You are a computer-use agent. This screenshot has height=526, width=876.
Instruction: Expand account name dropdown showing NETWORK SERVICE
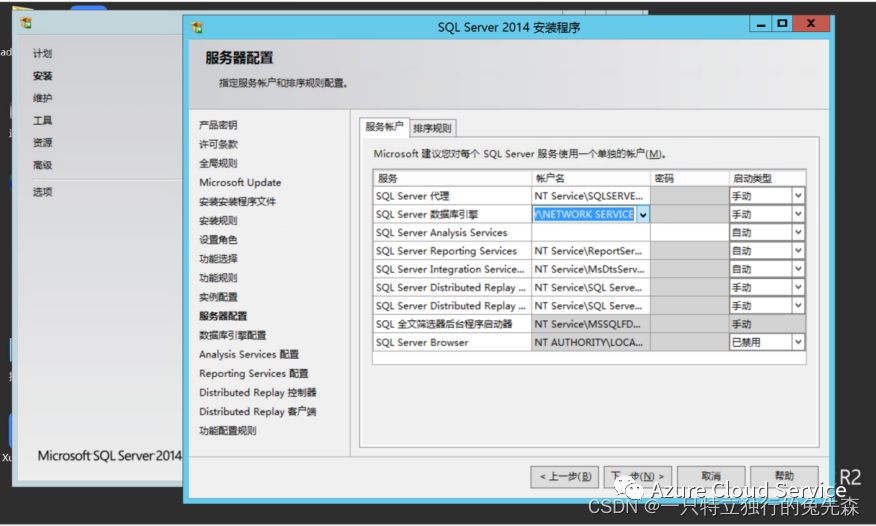(643, 214)
